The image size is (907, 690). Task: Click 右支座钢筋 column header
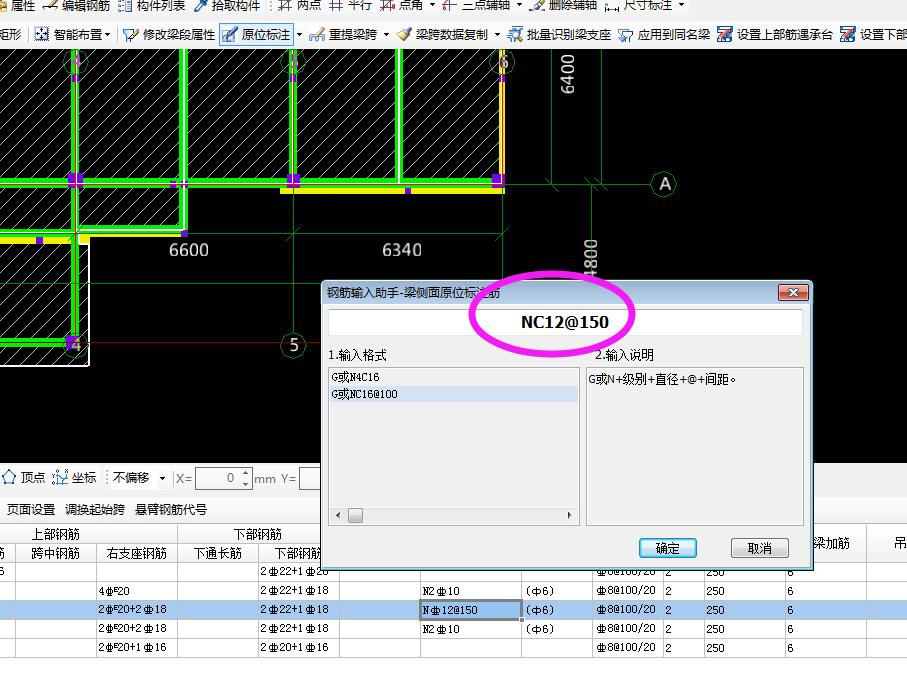(137, 554)
